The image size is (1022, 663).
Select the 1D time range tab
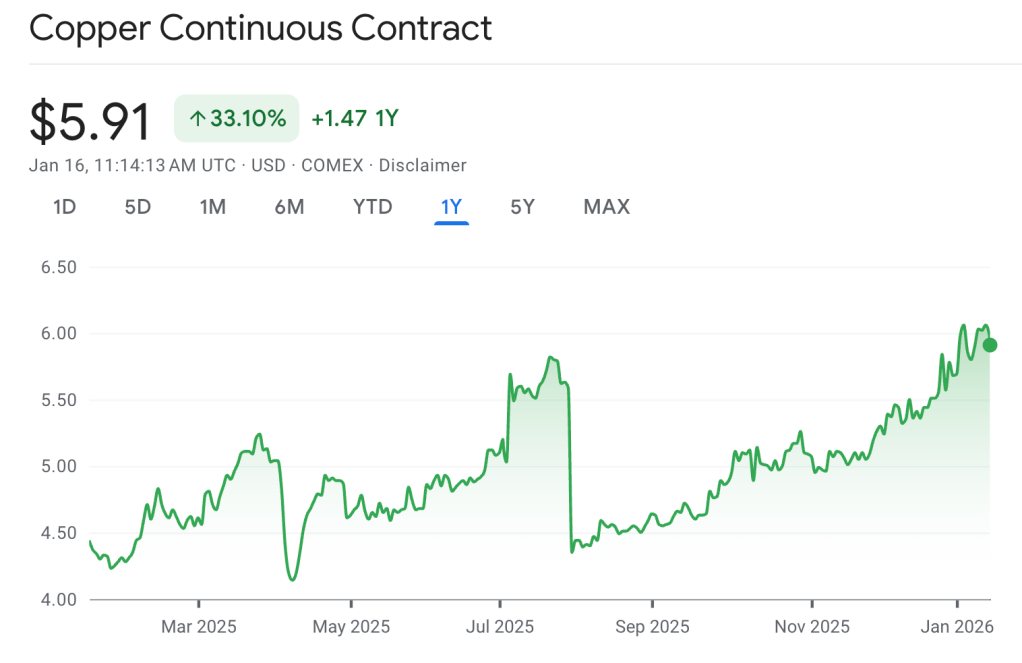tap(64, 207)
